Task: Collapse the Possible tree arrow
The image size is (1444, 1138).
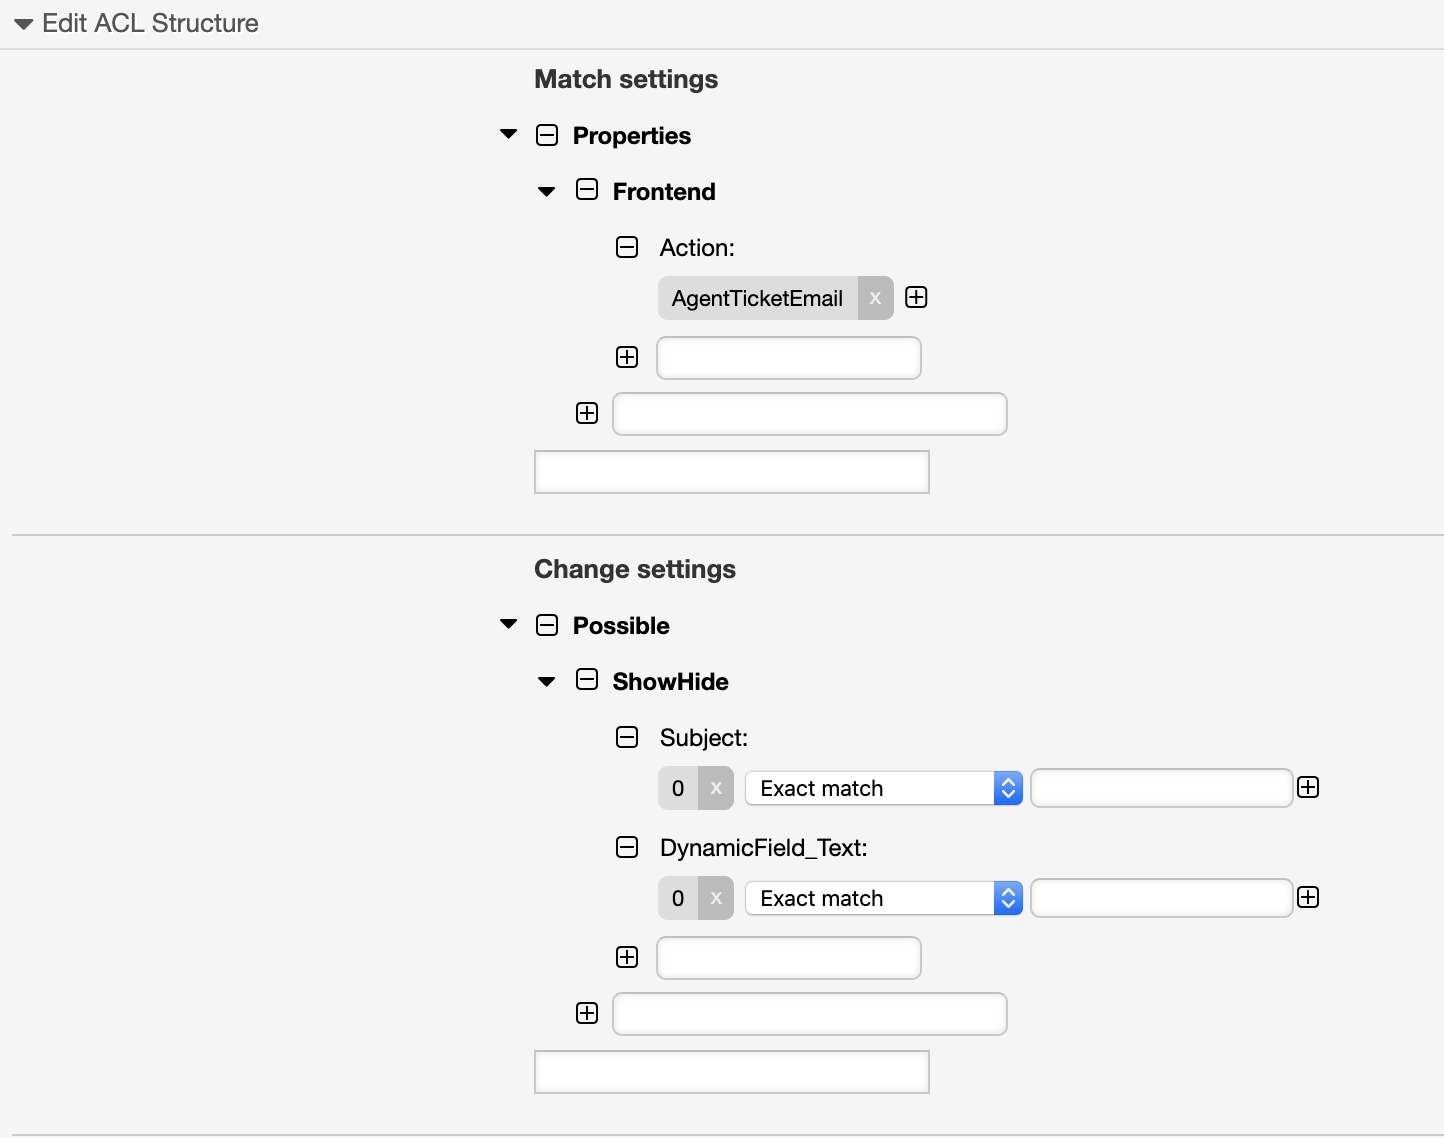Action: 509,624
